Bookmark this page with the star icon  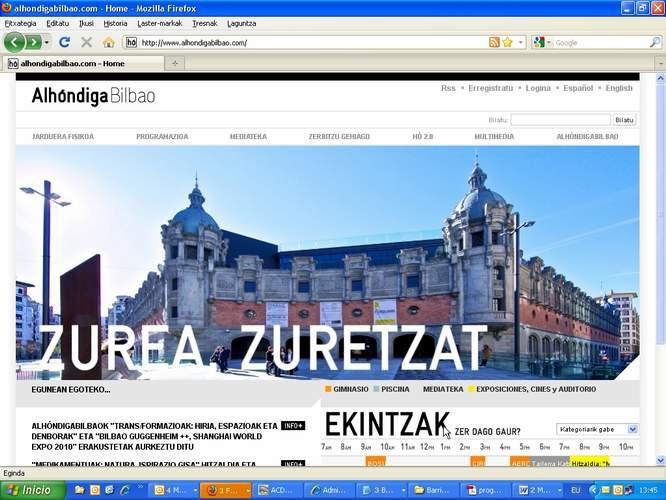click(x=508, y=42)
